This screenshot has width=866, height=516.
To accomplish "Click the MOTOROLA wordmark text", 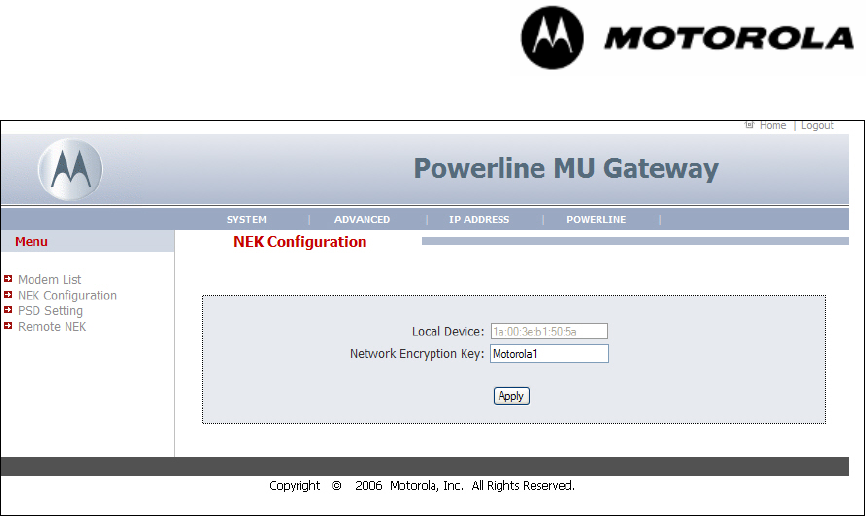I will click(x=729, y=39).
